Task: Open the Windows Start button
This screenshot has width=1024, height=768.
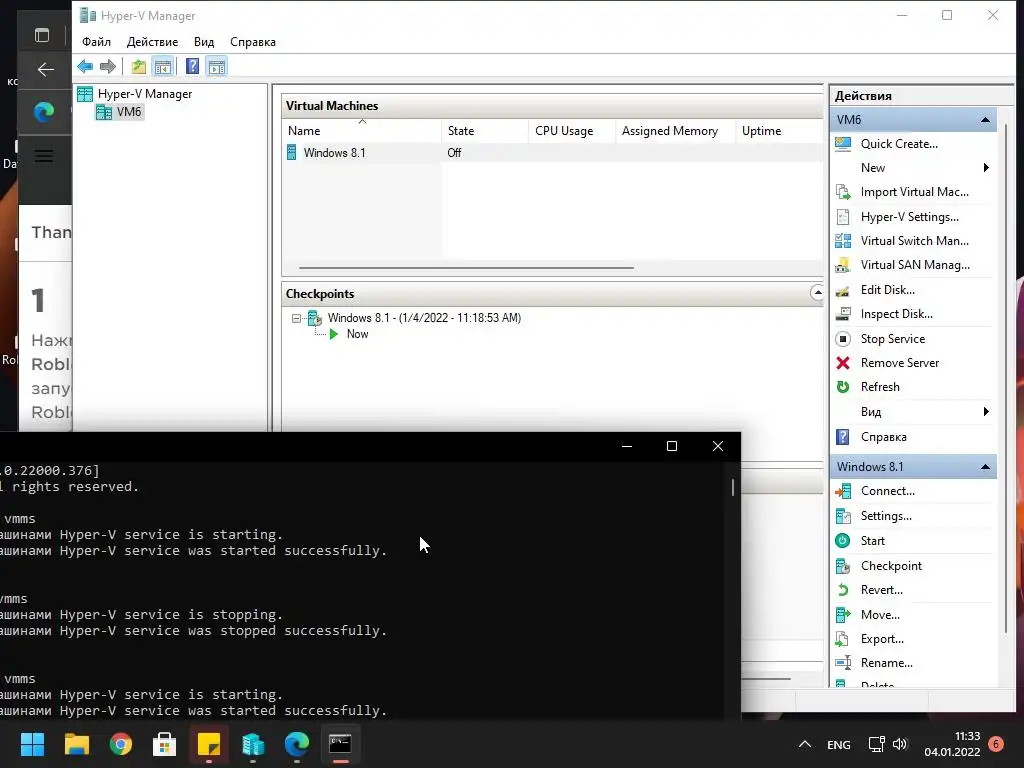Action: pyautogui.click(x=32, y=744)
